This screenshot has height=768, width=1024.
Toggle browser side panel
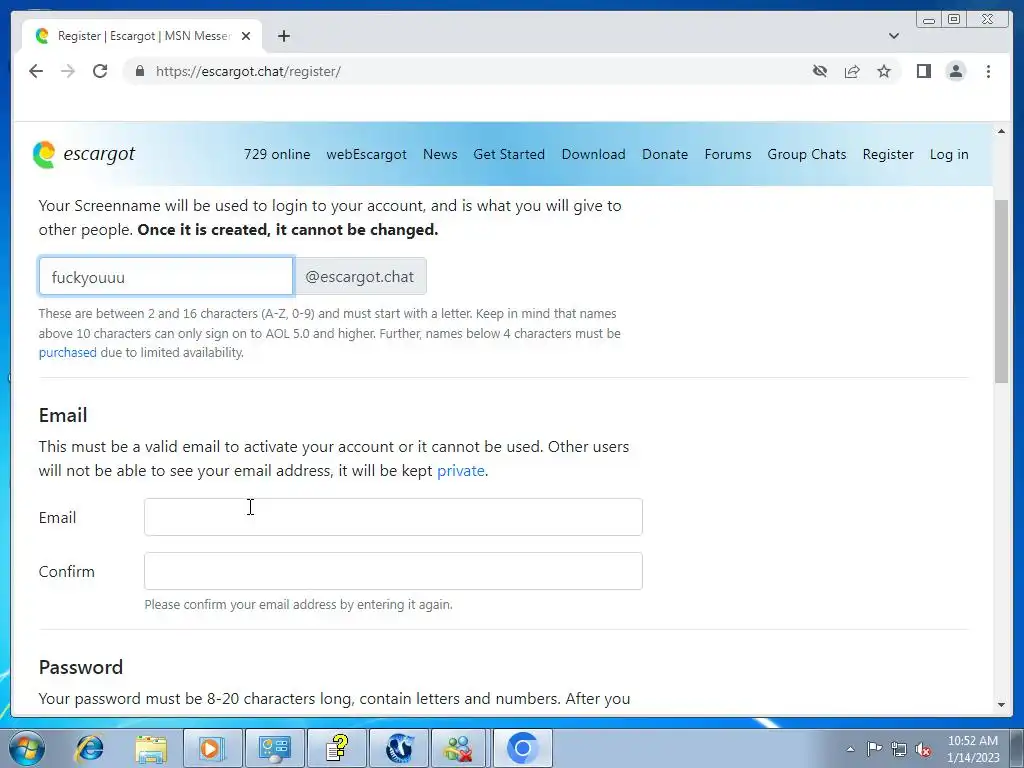pyautogui.click(x=923, y=71)
